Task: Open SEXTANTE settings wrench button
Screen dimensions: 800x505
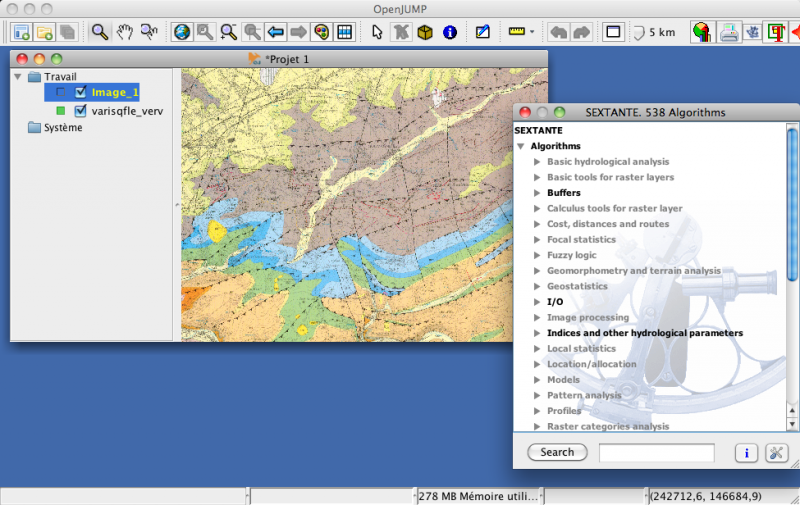Action: [776, 453]
